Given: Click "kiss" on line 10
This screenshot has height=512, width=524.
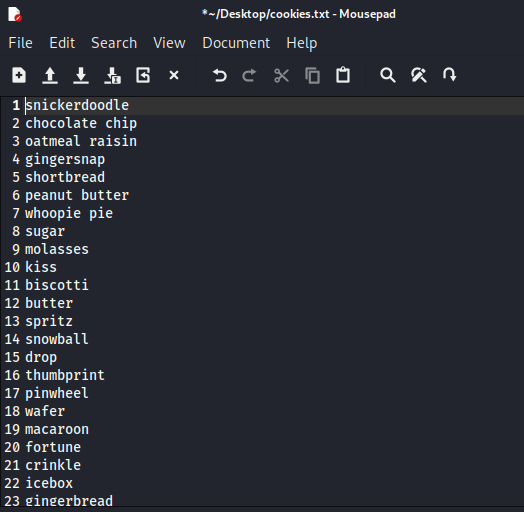Looking at the screenshot, I should point(41,267).
